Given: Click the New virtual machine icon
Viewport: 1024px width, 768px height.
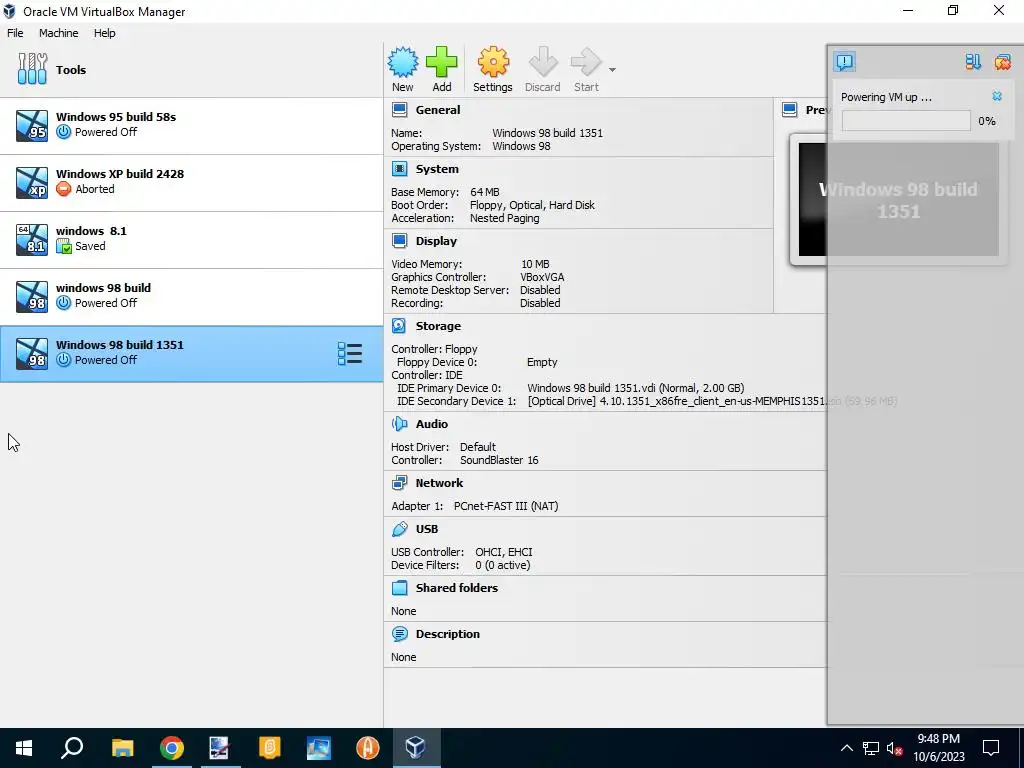Looking at the screenshot, I should [403, 62].
